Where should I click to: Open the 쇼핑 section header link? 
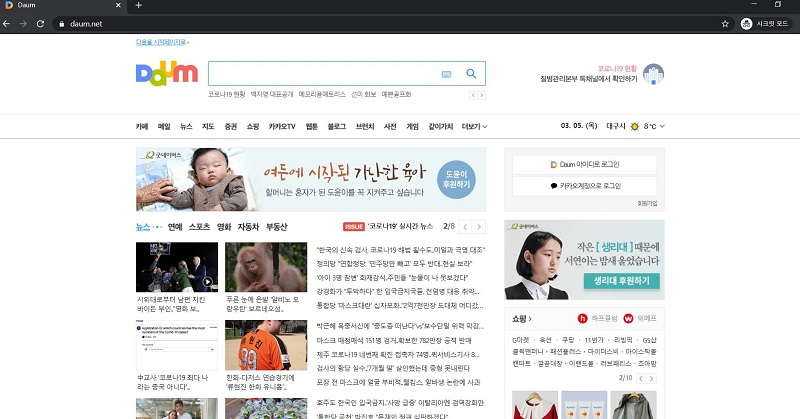[x=522, y=318]
